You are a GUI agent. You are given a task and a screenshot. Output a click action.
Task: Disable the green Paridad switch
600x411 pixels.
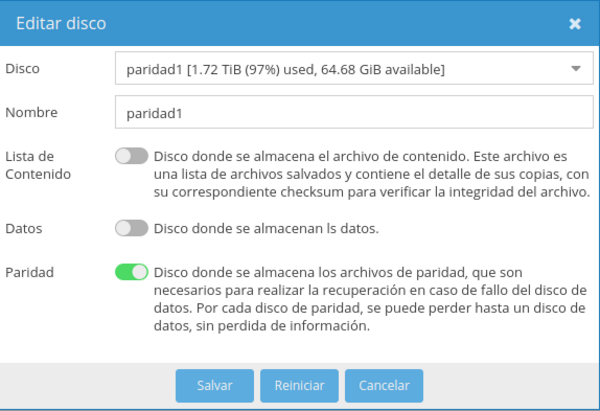131,272
